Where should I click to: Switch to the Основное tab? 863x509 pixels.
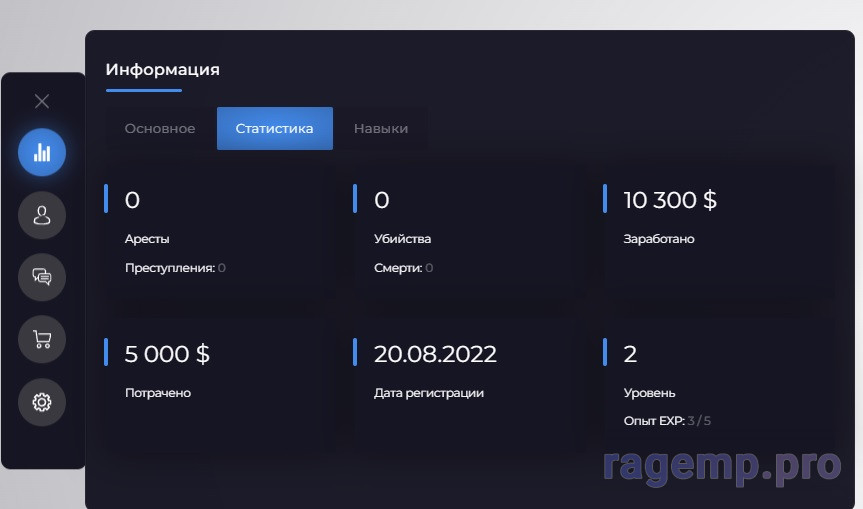click(160, 129)
